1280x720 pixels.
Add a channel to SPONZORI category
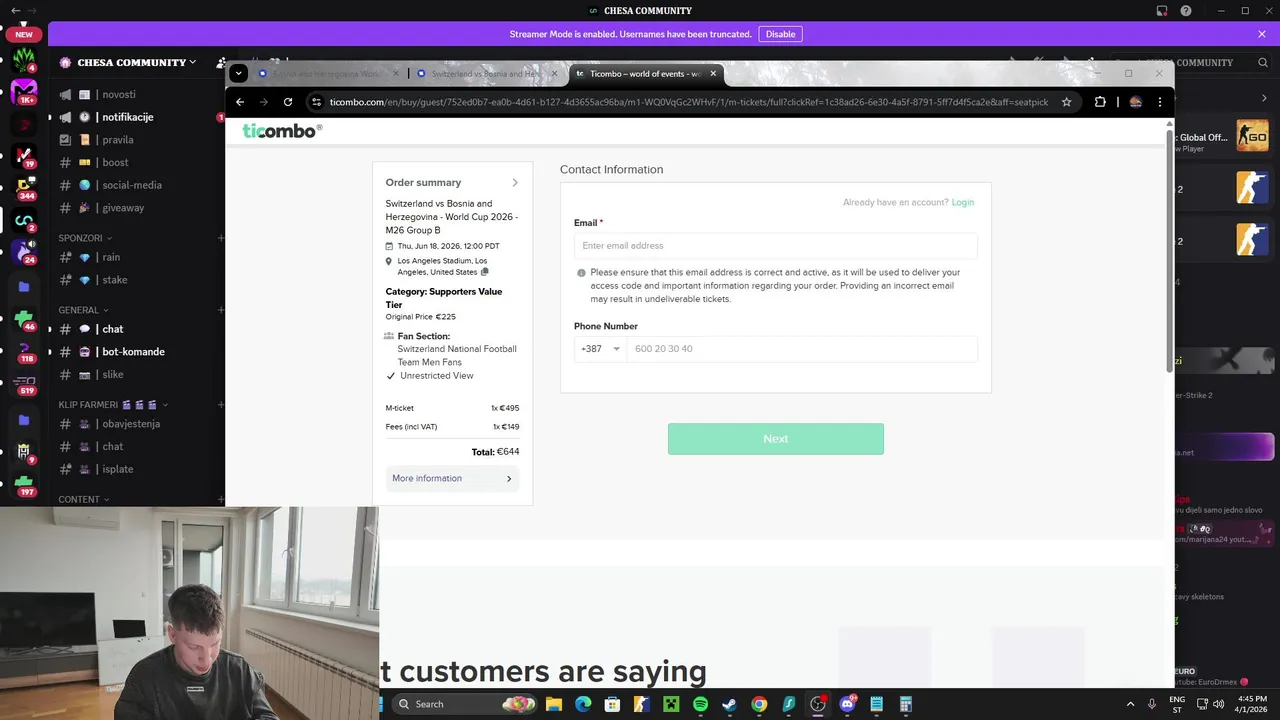pos(221,238)
